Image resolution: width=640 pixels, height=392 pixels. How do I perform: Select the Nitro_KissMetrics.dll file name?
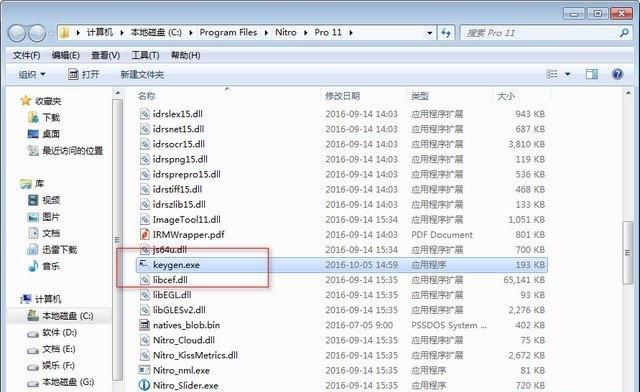(195, 355)
